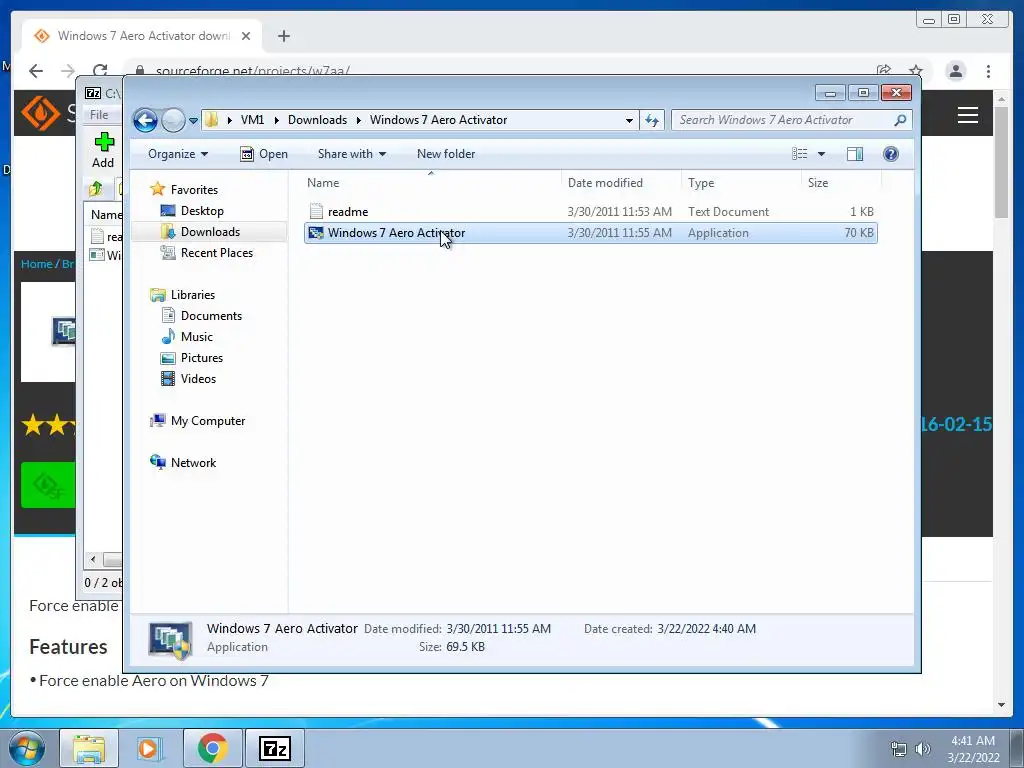Open Desktop in Favorites
Viewport: 1024px width, 768px height.
point(202,211)
